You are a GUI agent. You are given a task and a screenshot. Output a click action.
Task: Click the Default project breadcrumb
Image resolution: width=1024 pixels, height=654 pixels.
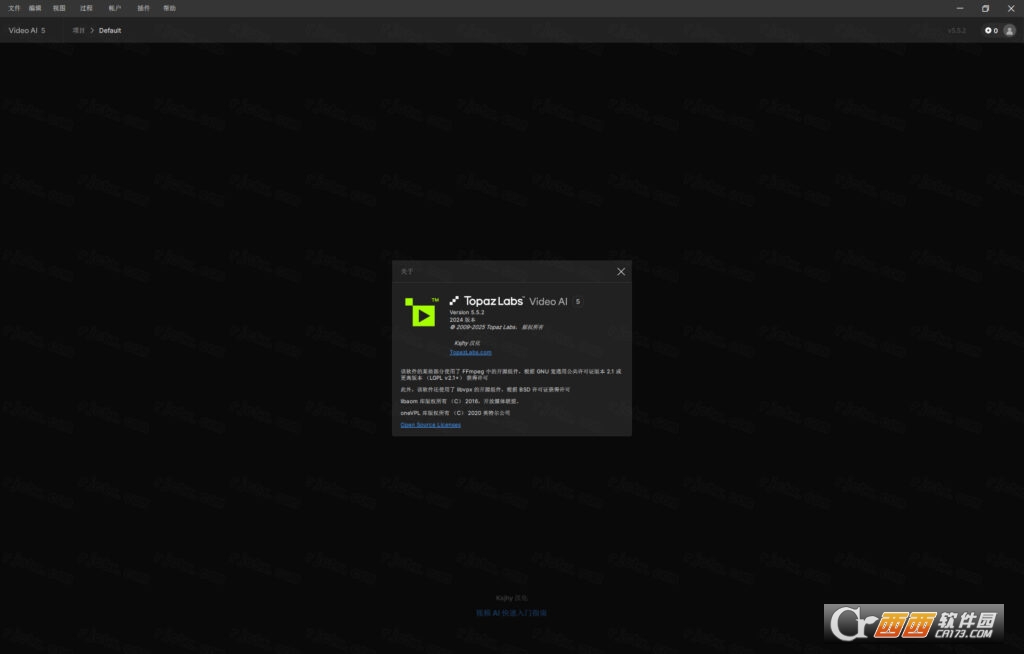coord(110,31)
